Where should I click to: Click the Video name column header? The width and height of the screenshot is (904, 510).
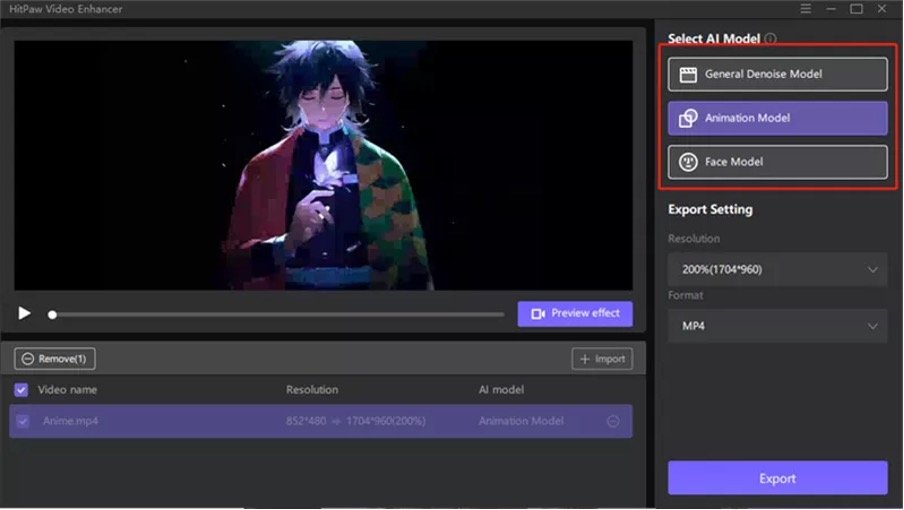(x=67, y=390)
